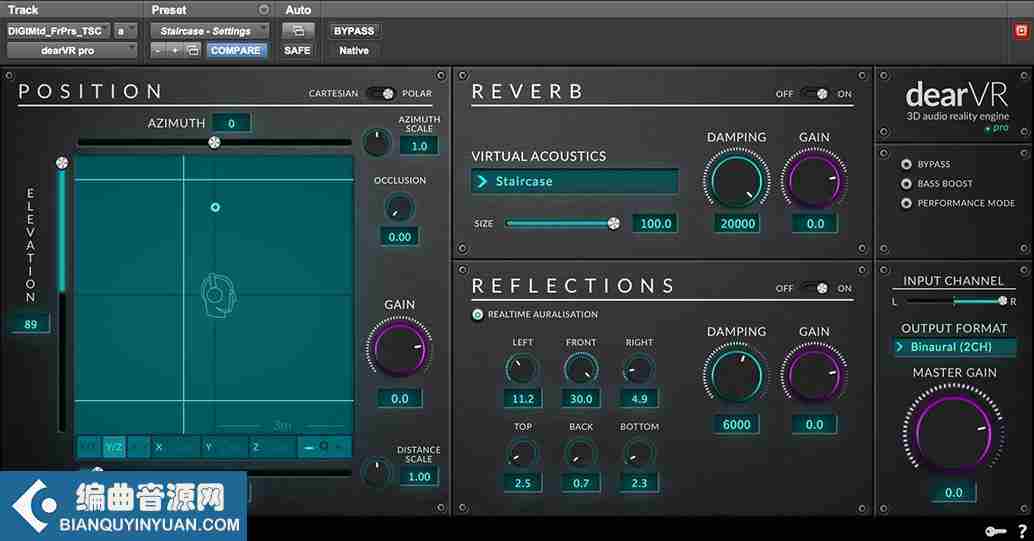Enable Performance Mode option

pos(906,203)
